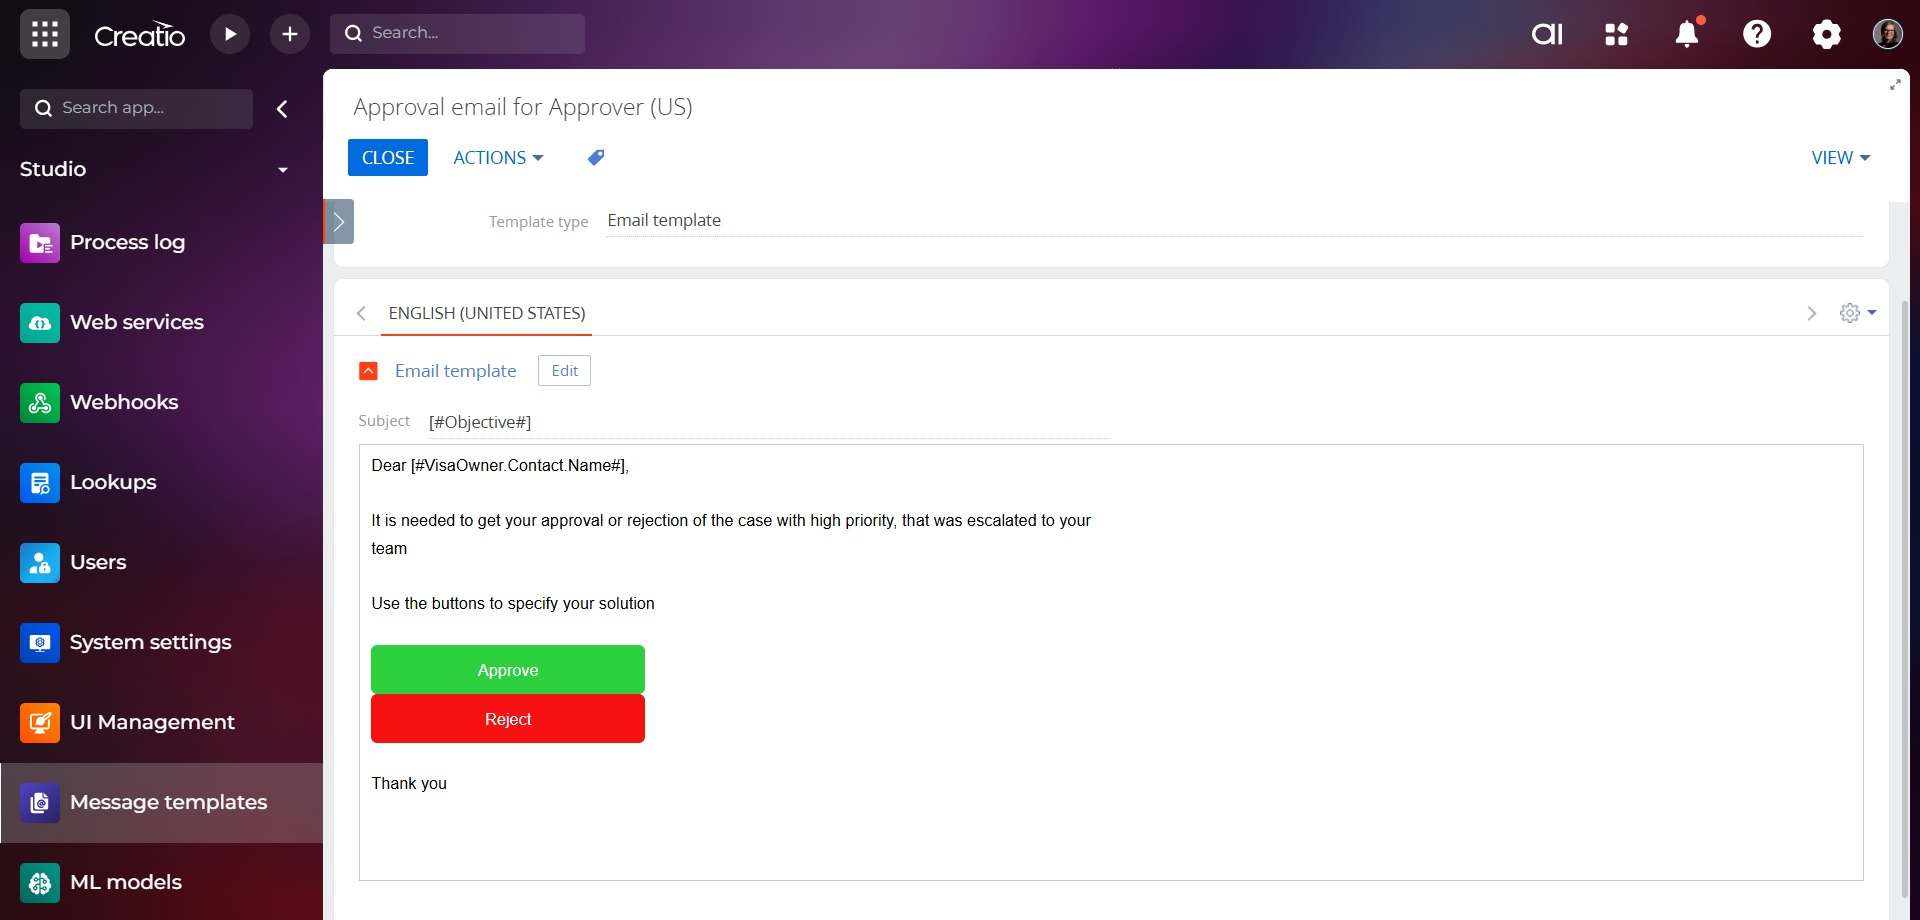1920x920 pixels.
Task: Click the CLOSE button
Action: point(388,158)
